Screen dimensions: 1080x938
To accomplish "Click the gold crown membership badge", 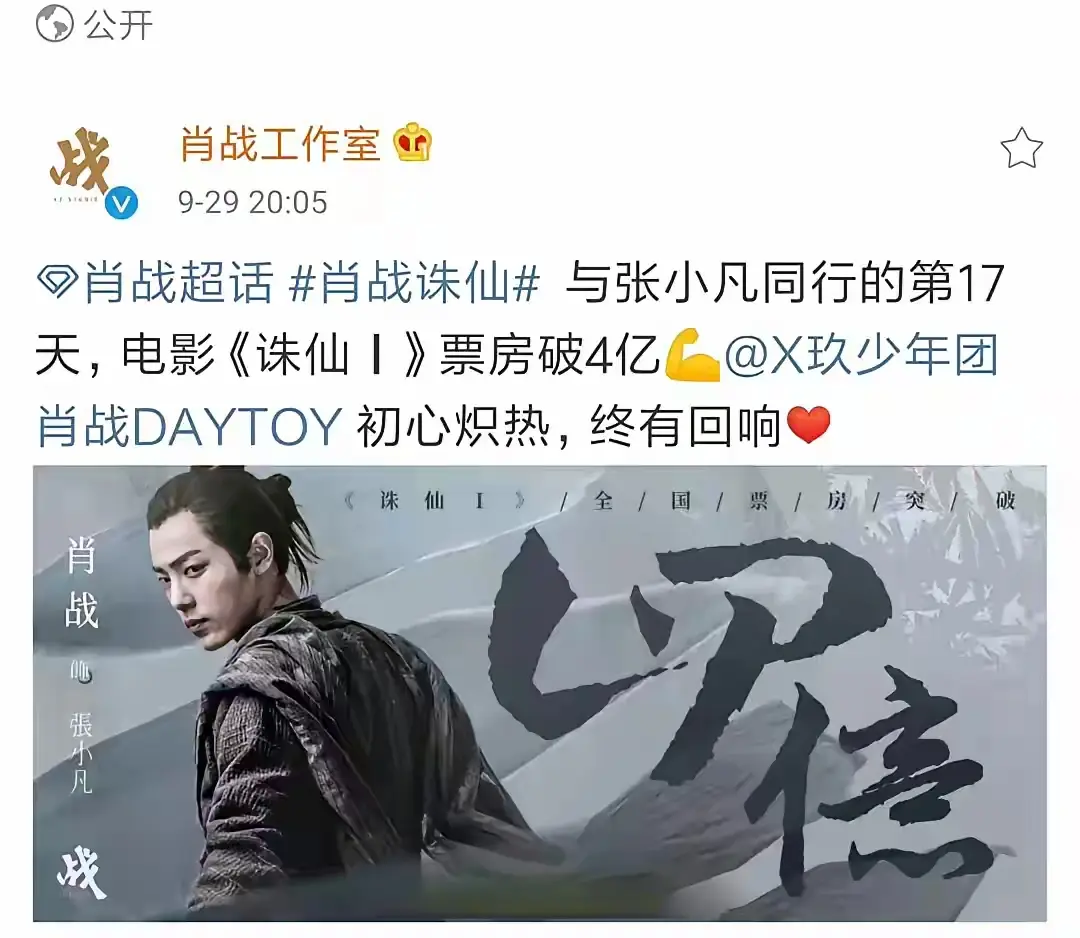I will [413, 143].
